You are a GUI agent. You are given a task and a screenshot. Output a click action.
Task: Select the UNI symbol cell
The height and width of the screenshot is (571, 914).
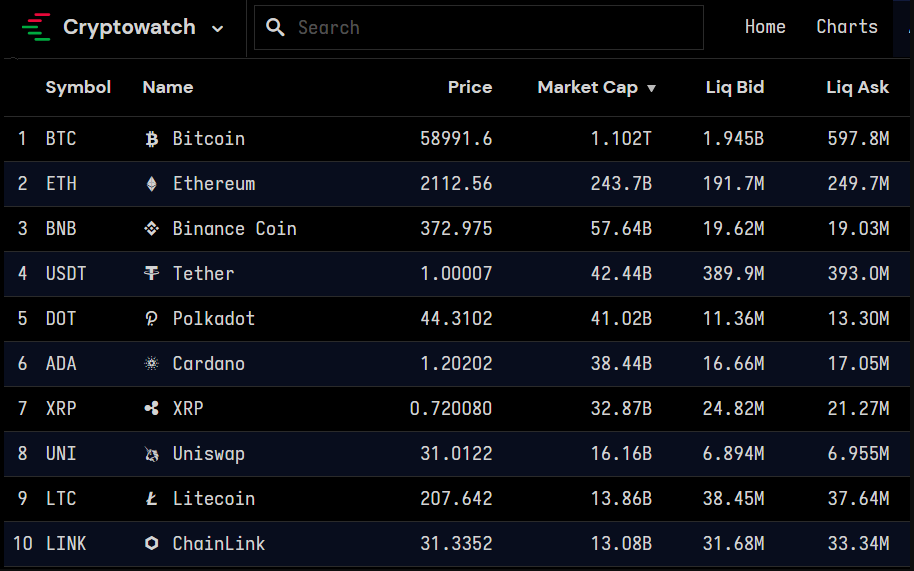(61, 454)
